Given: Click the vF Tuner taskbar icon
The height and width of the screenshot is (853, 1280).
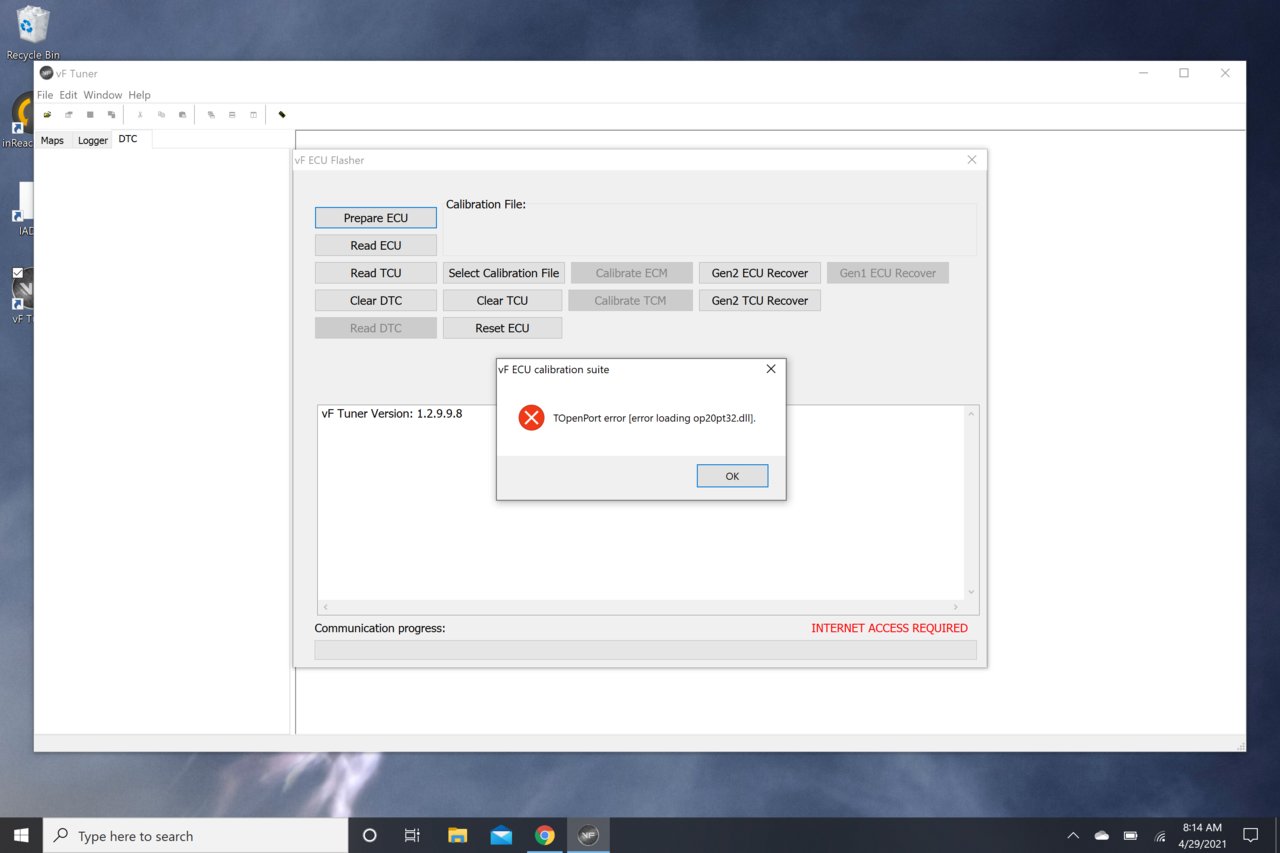Looking at the screenshot, I should tap(589, 835).
